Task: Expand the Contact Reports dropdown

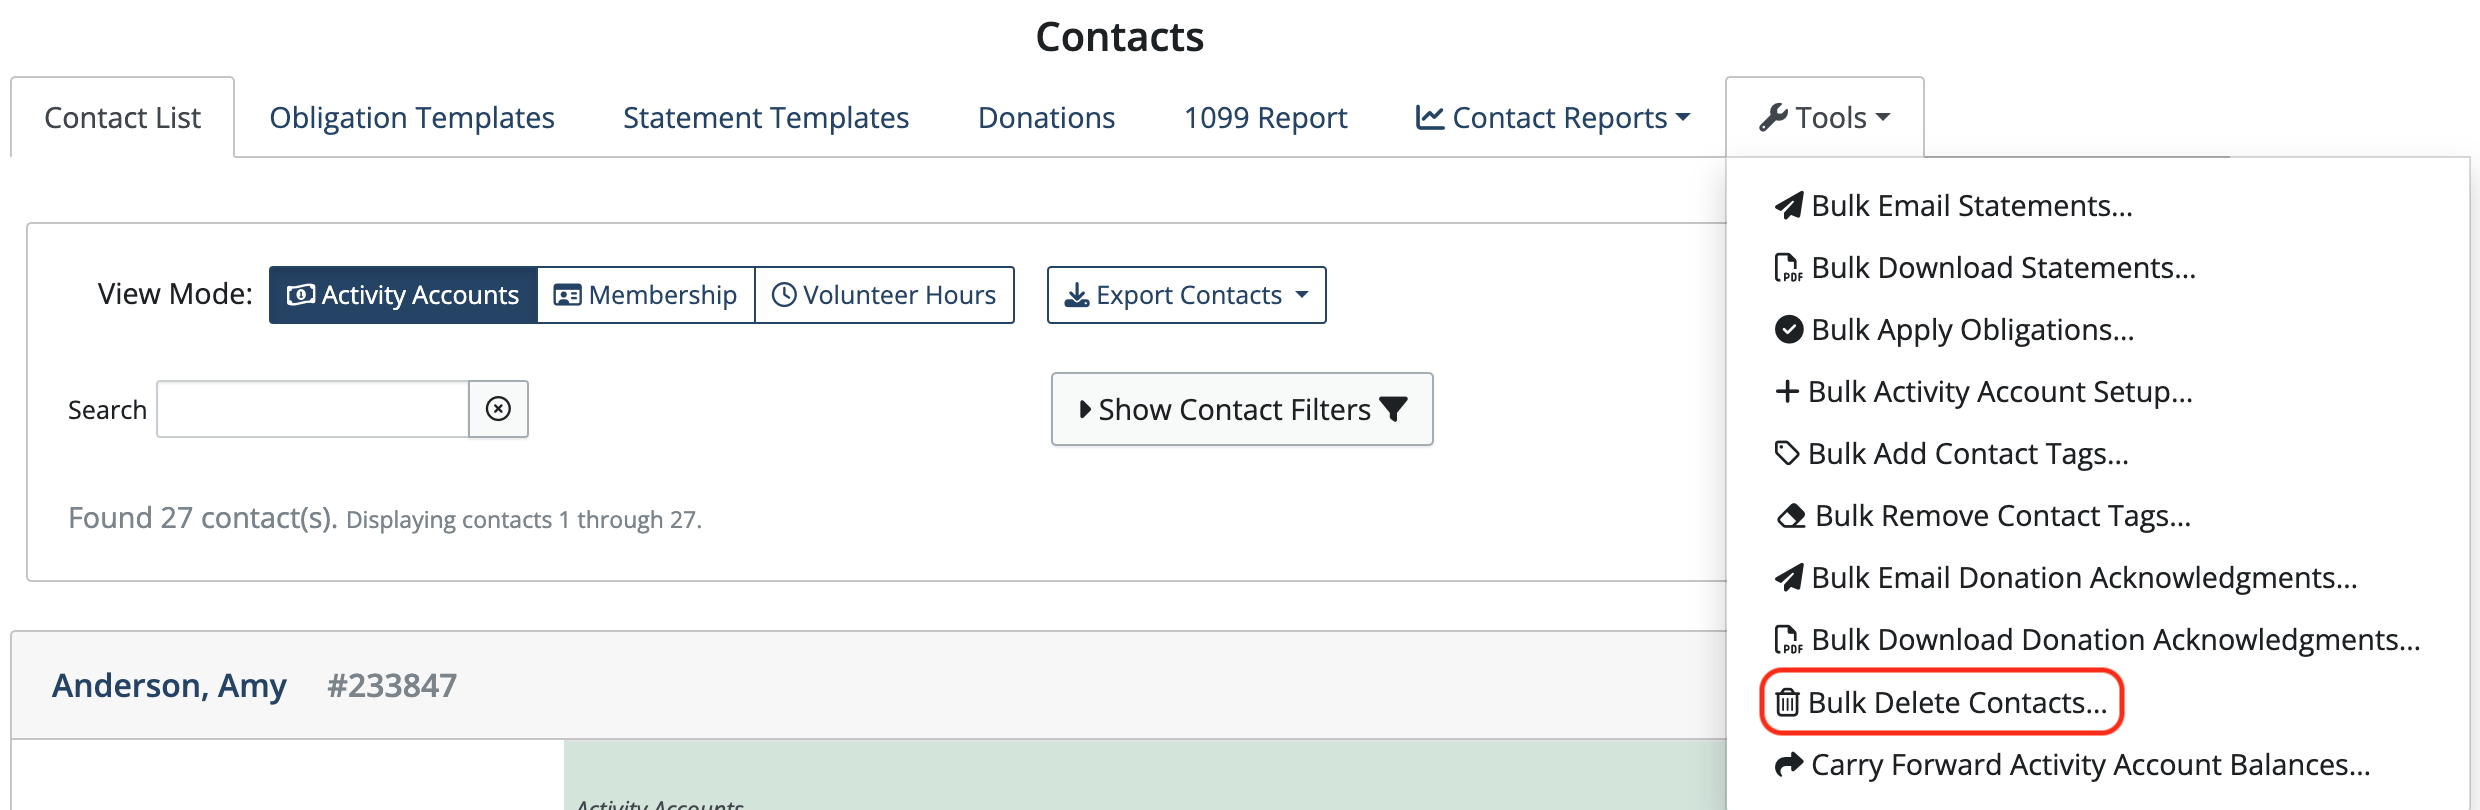Action: [x=1552, y=118]
